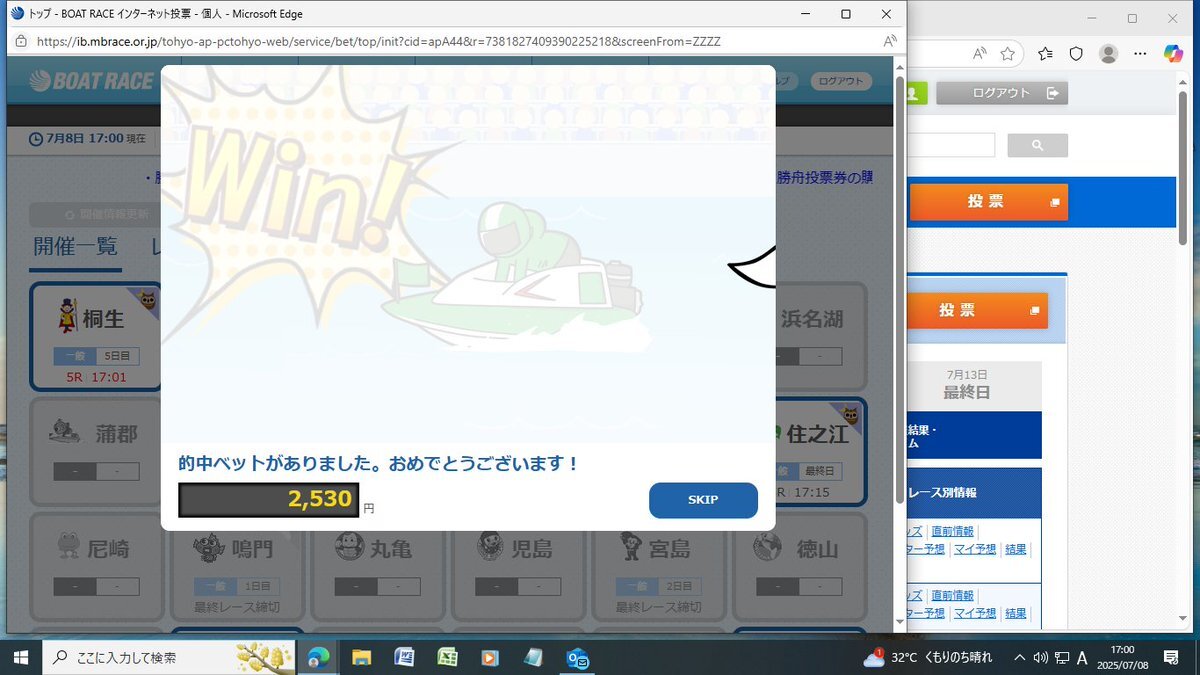Open Microsoft Edge from the taskbar
Image resolution: width=1200 pixels, height=675 pixels.
coord(319,657)
